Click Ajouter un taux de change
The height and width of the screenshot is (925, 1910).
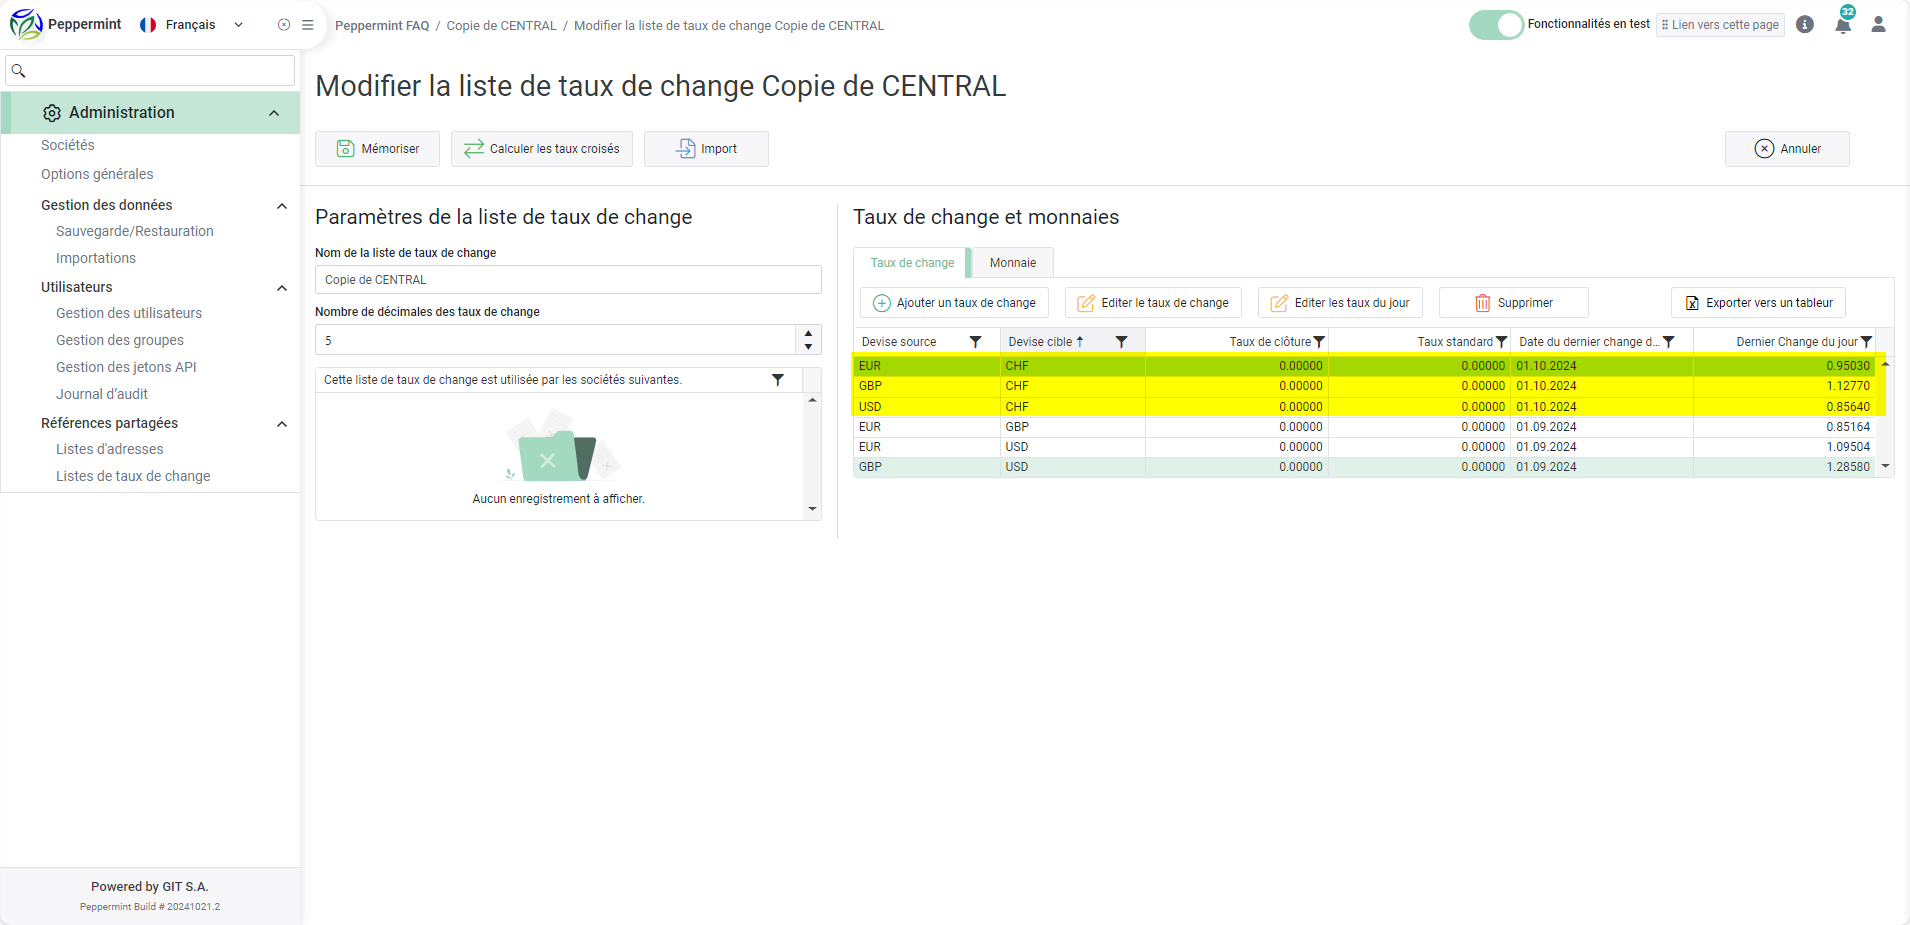(954, 303)
